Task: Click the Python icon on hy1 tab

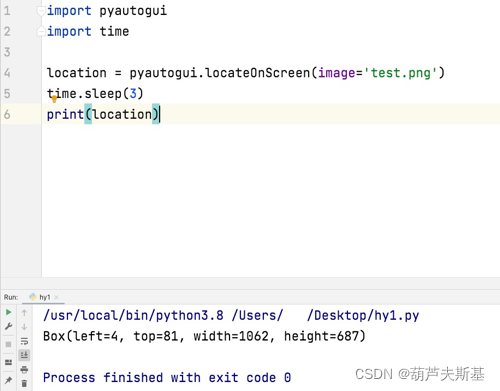Action: point(33,297)
